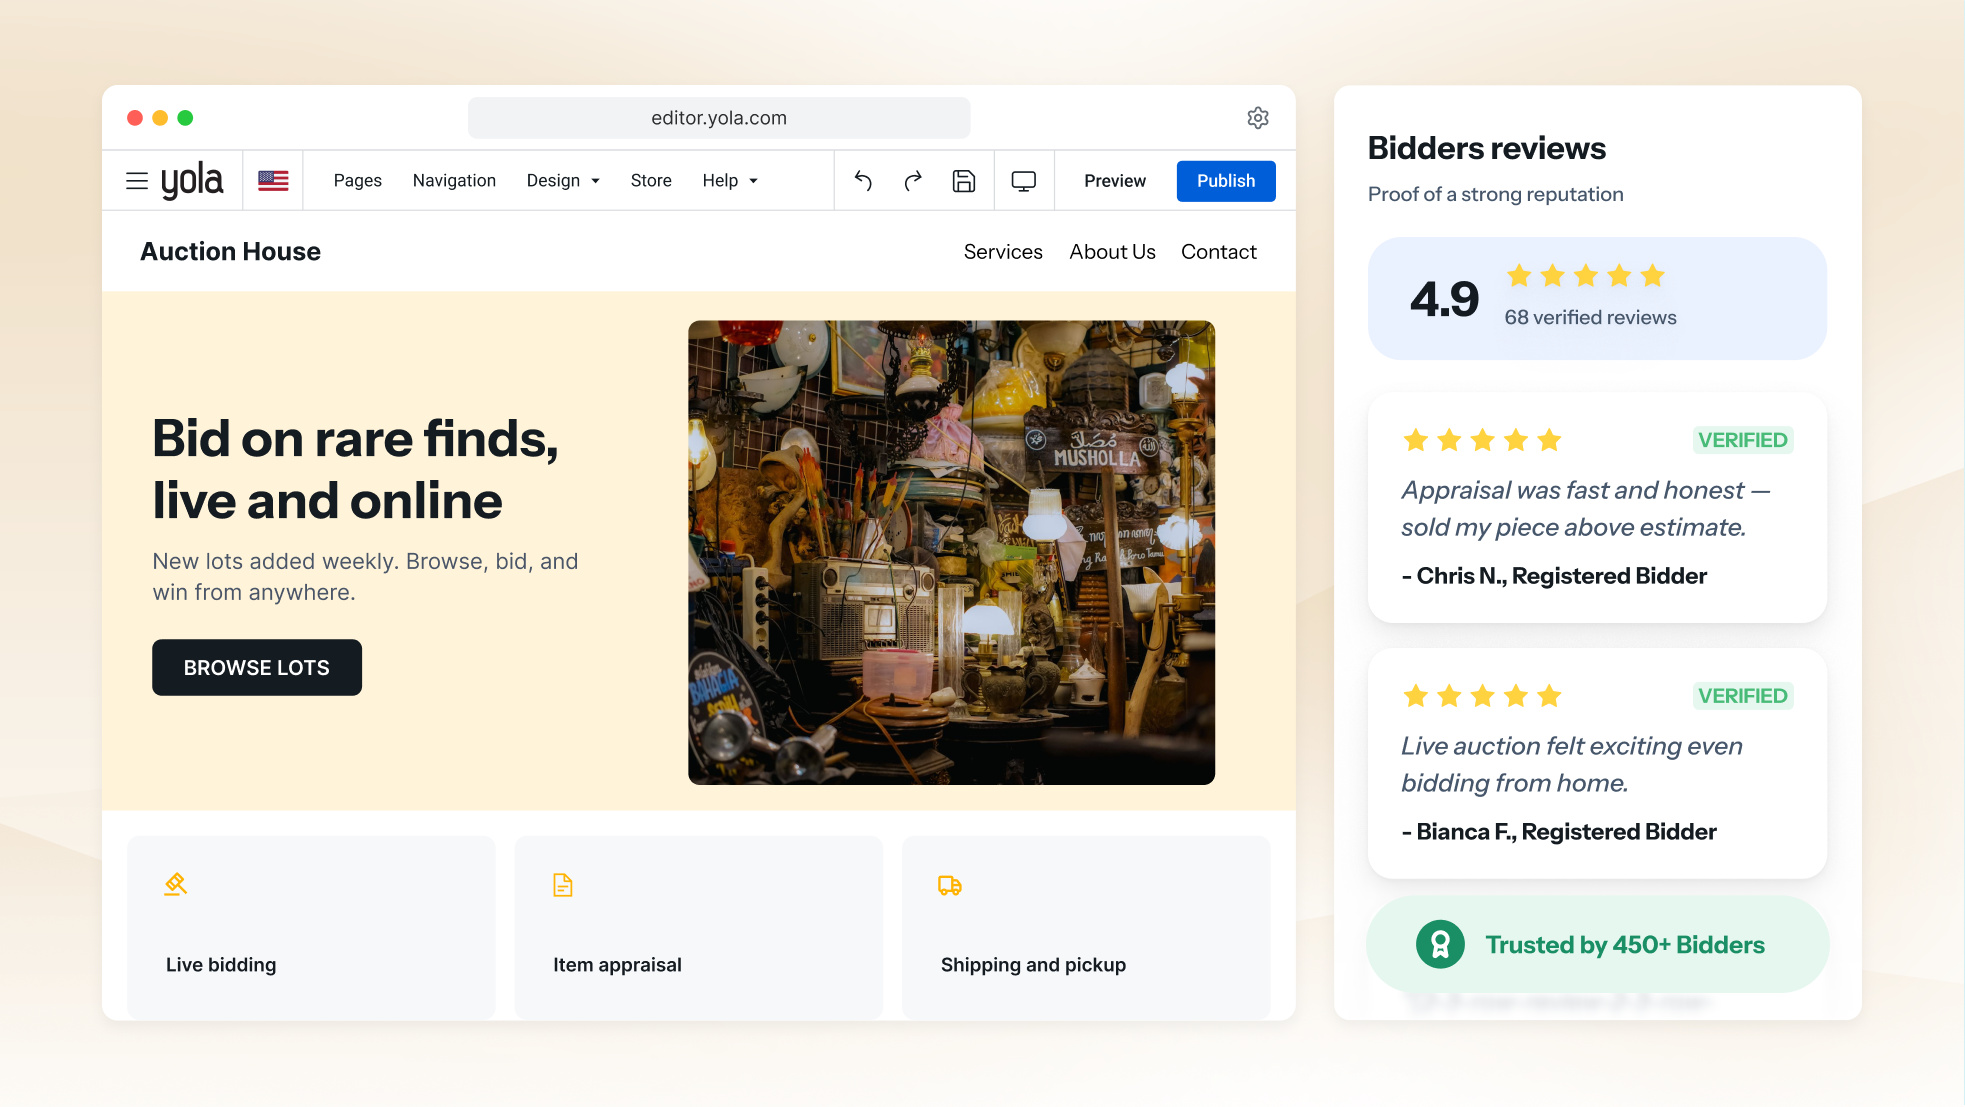Open the Navigation menu
Viewport: 1965px width, 1107px height.
pyautogui.click(x=454, y=181)
